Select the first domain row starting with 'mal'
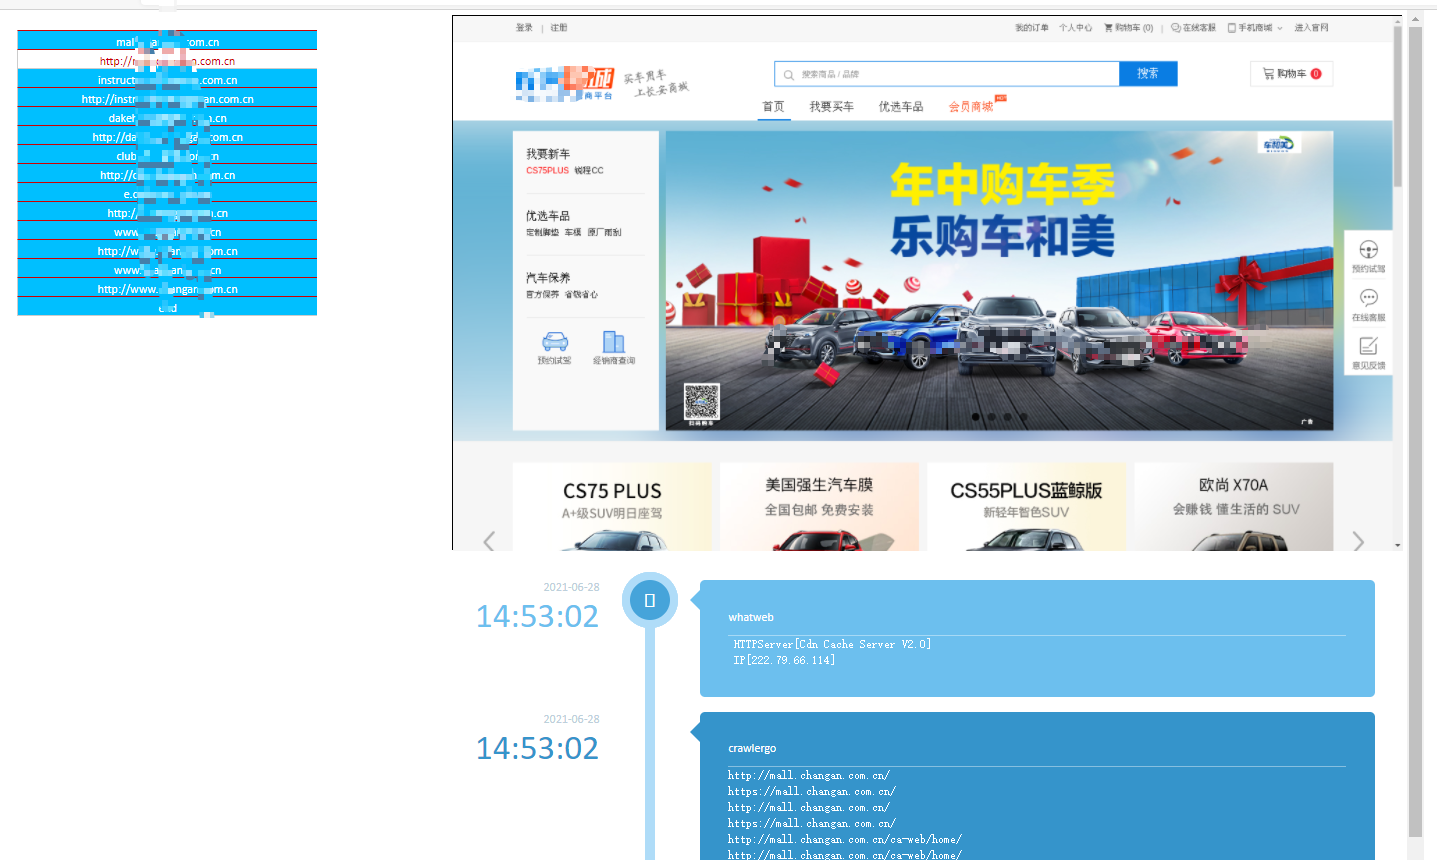This screenshot has height=860, width=1437. (167, 42)
